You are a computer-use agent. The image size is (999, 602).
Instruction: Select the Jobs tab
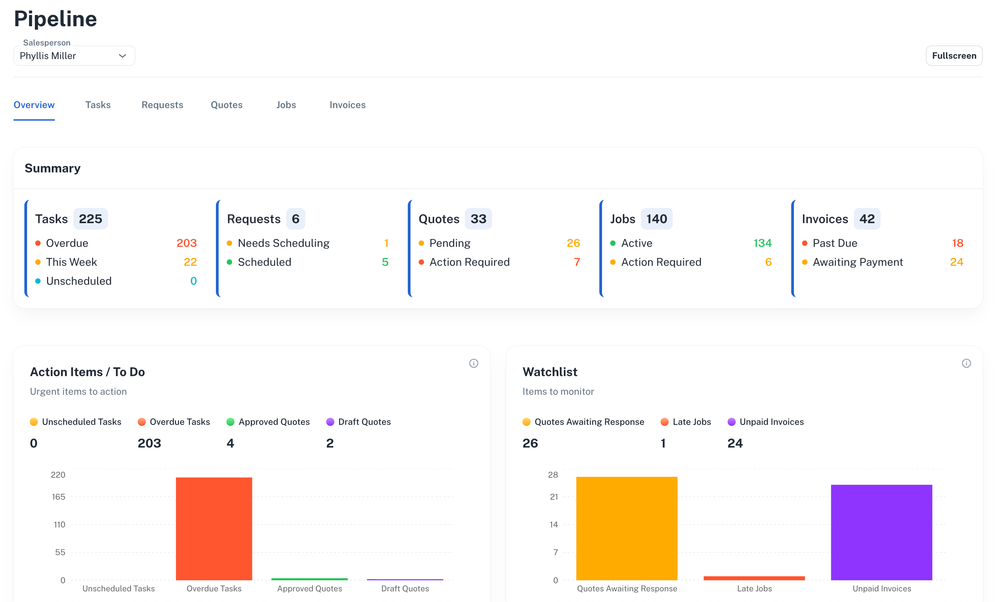pos(286,105)
